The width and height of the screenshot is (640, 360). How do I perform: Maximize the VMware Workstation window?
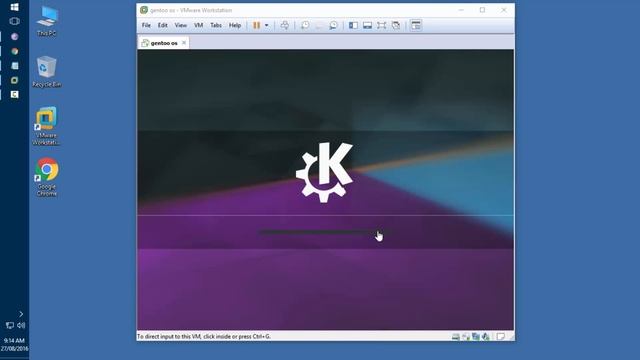click(482, 10)
